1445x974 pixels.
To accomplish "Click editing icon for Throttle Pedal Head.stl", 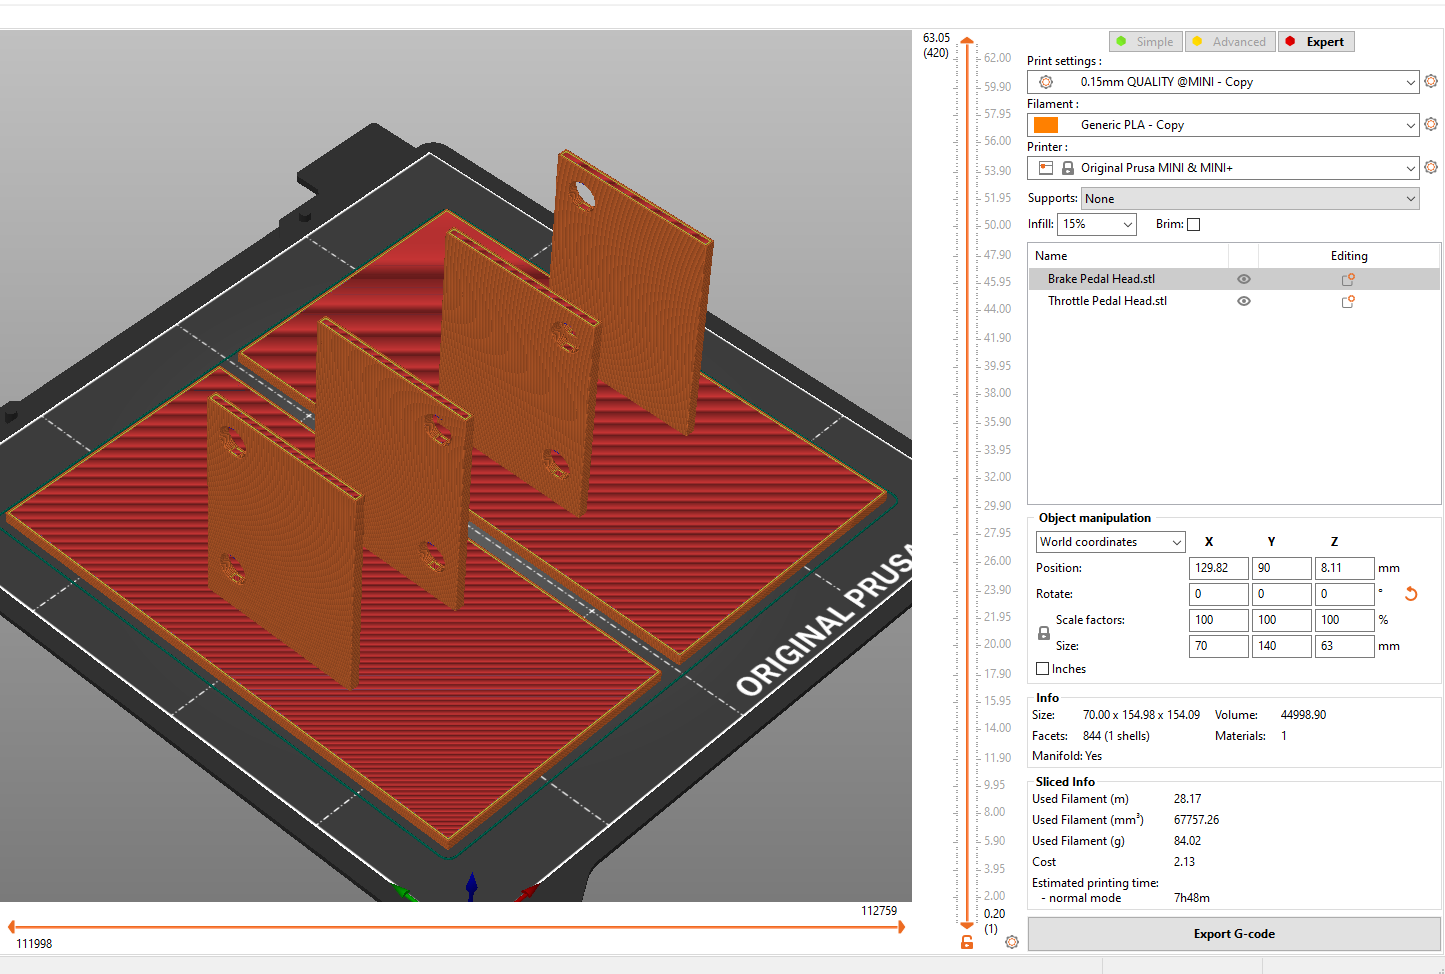I will (1348, 302).
